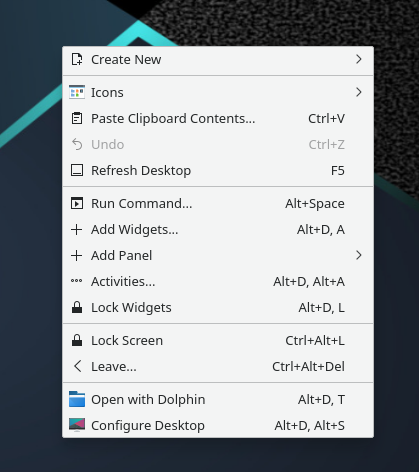This screenshot has width=419, height=472.
Task: Select Open with Dolphin
Action: coord(218,399)
